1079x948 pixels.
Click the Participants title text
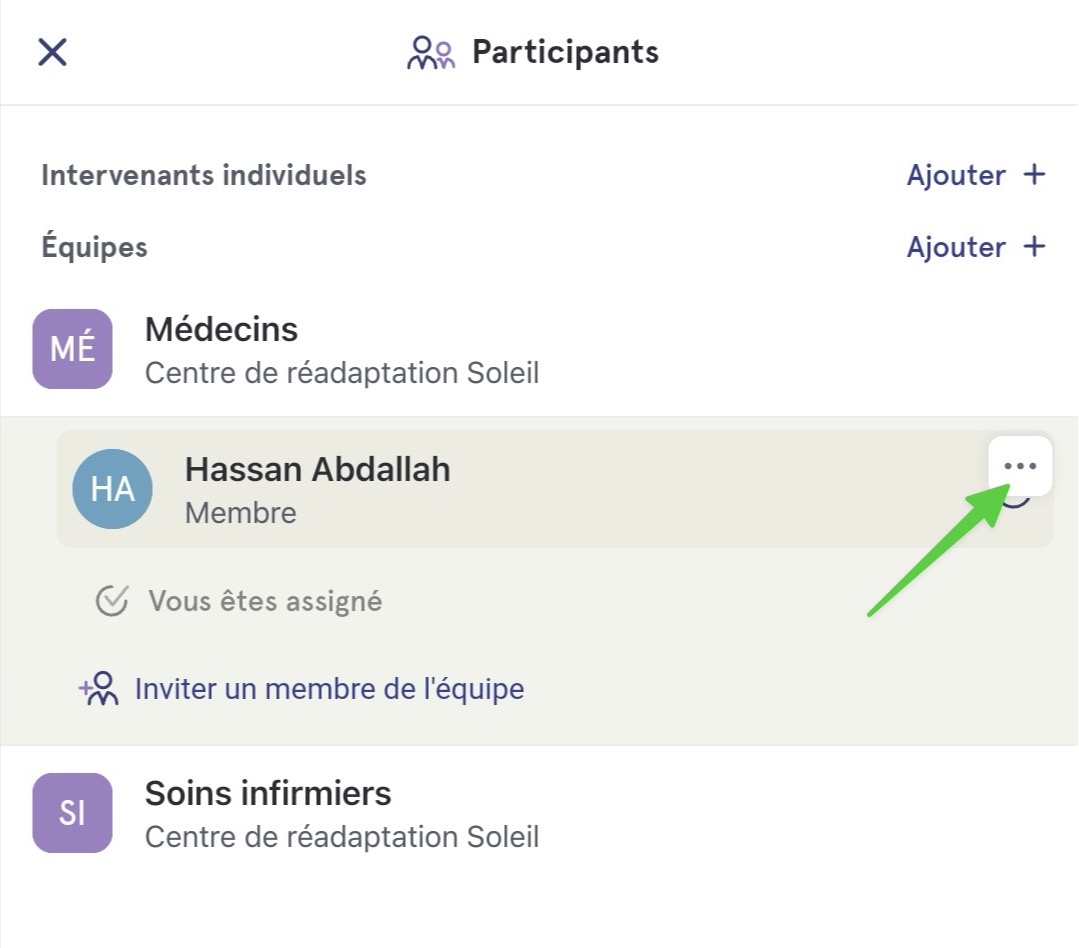pyautogui.click(x=565, y=52)
